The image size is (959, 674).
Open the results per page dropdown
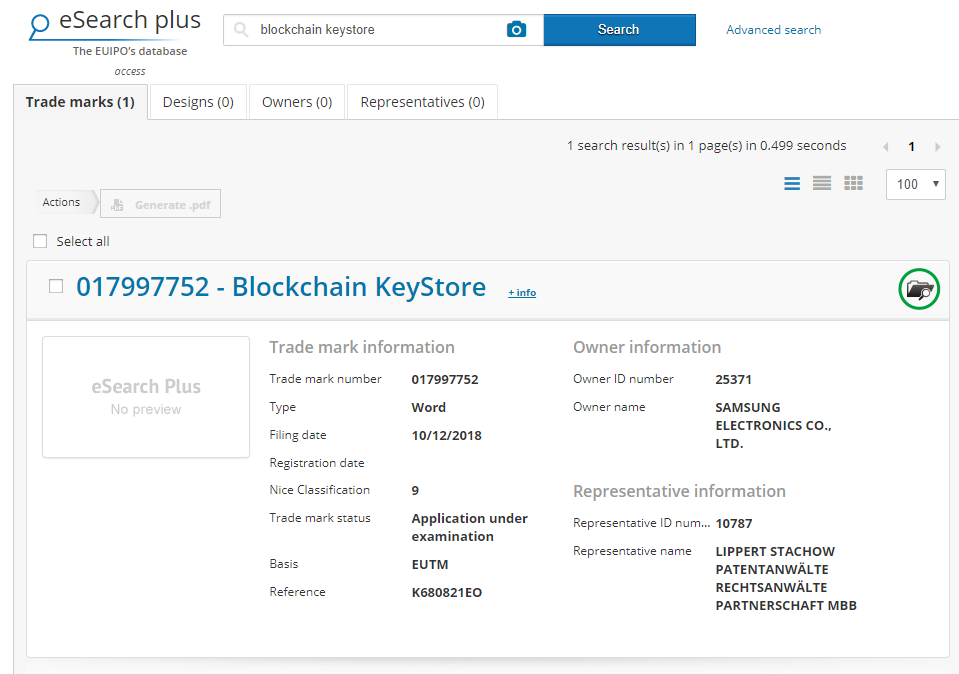(916, 184)
